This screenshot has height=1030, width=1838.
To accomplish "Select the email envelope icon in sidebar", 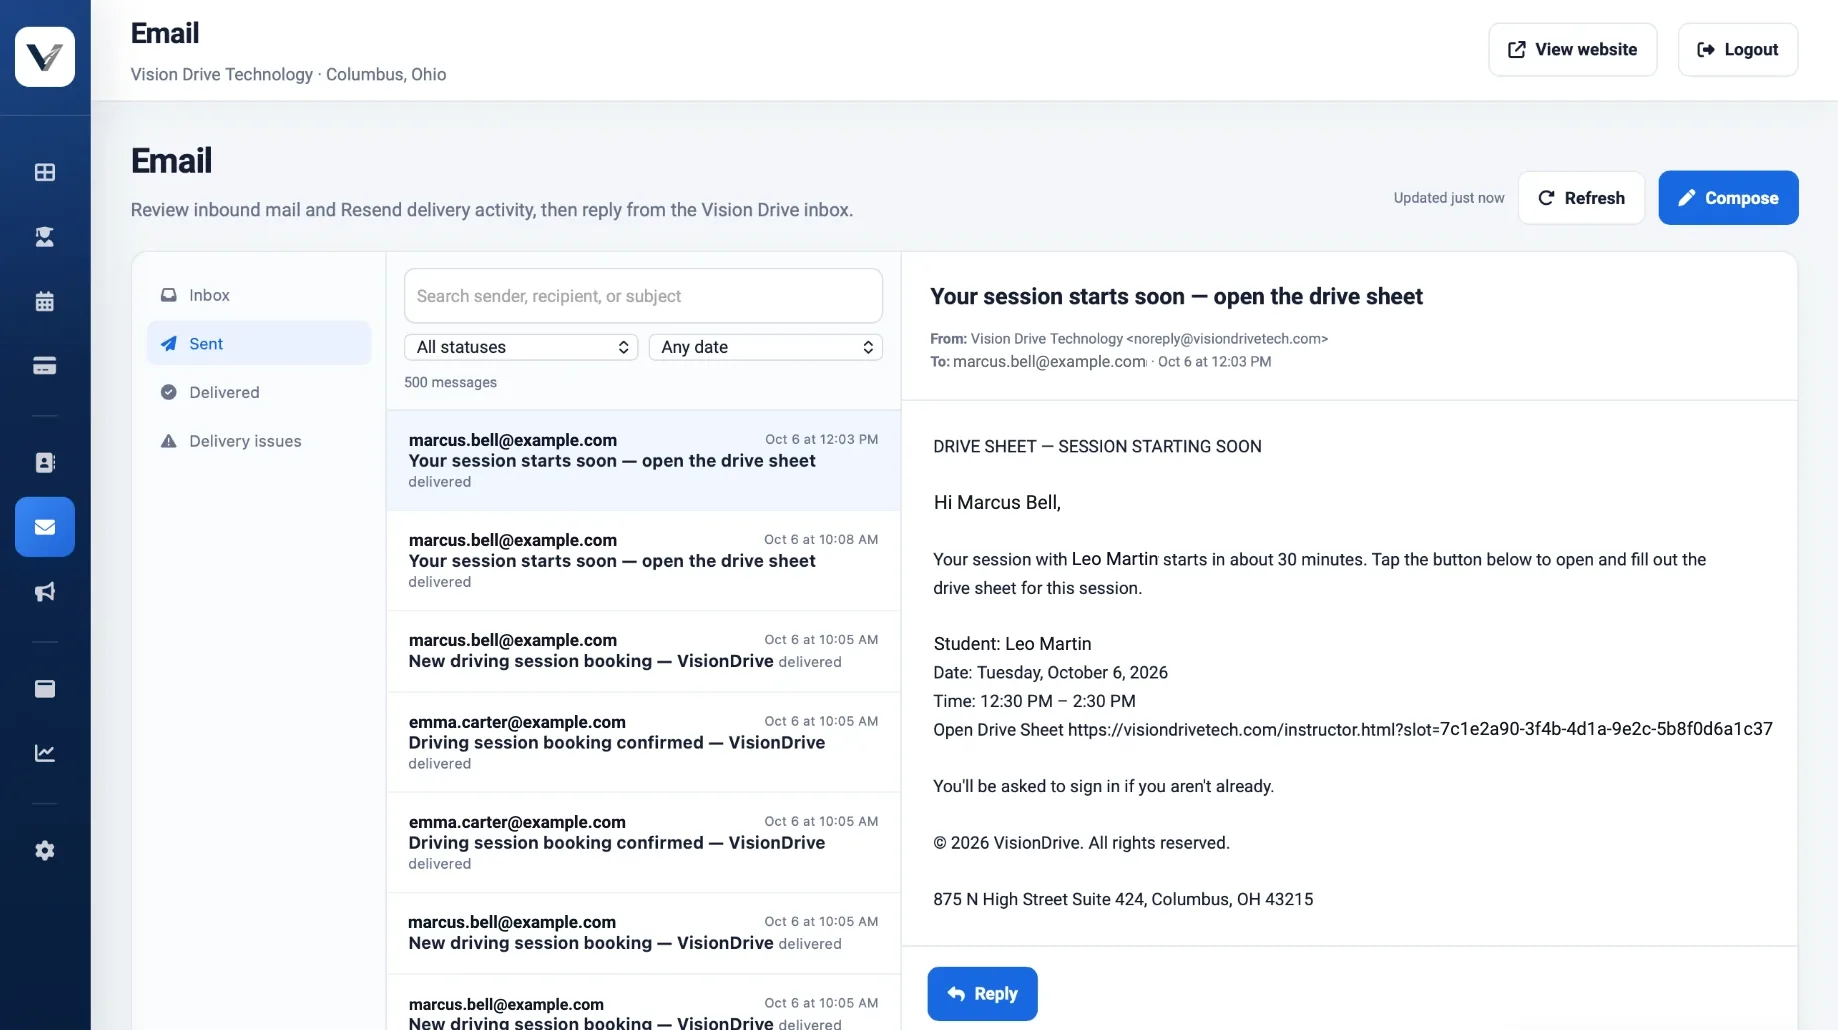I will coord(45,527).
